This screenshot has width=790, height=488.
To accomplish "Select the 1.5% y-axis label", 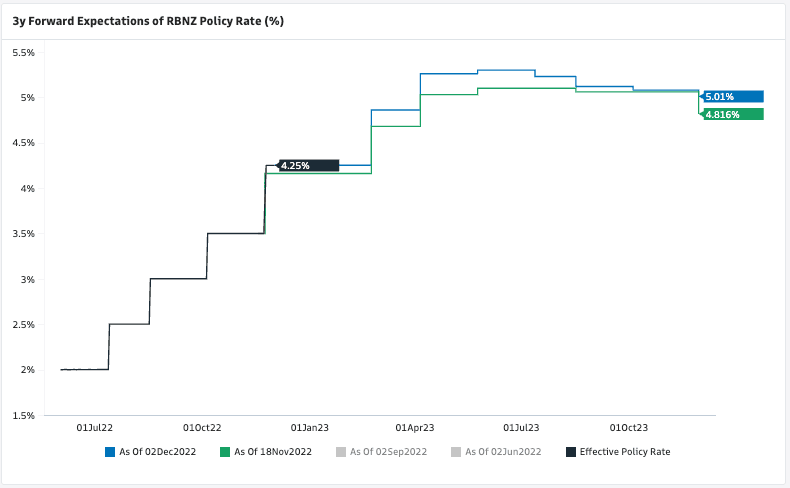I will coord(23,415).
